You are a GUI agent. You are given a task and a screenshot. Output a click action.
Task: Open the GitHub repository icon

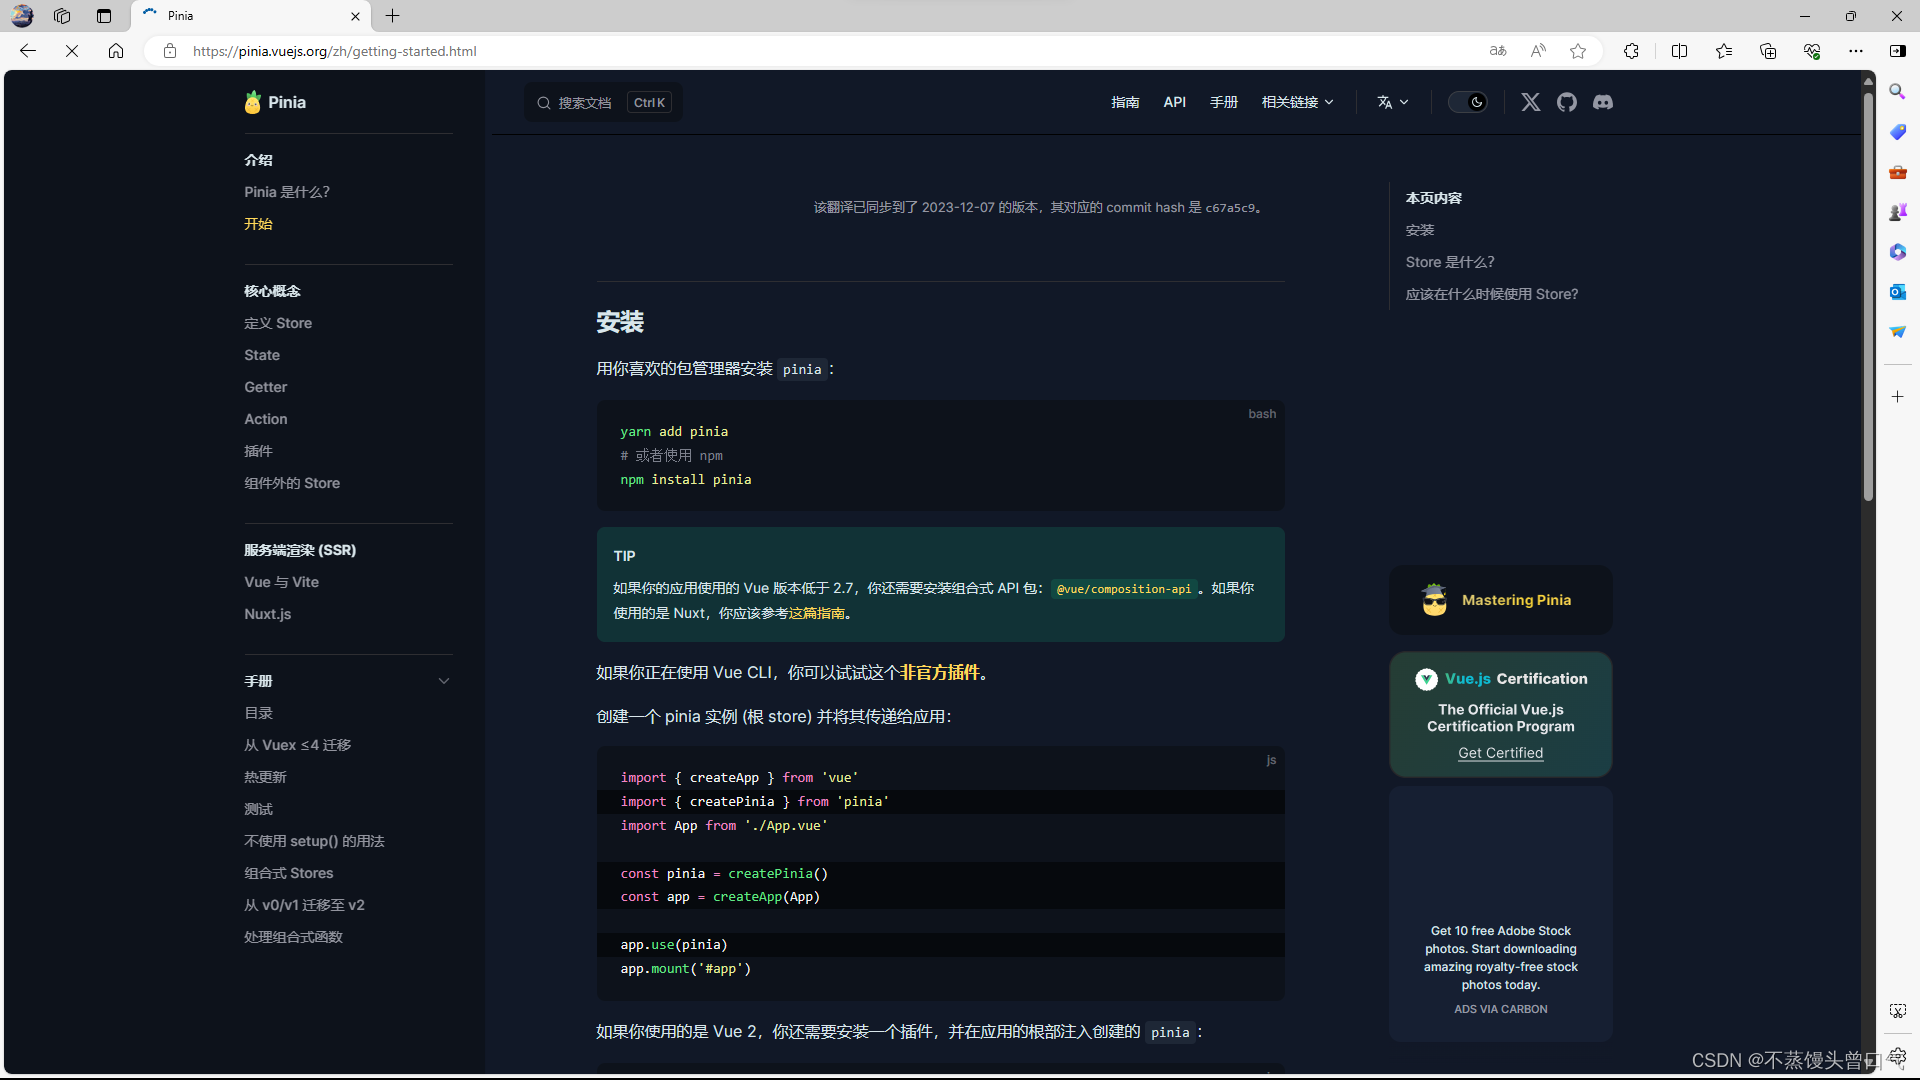1567,102
